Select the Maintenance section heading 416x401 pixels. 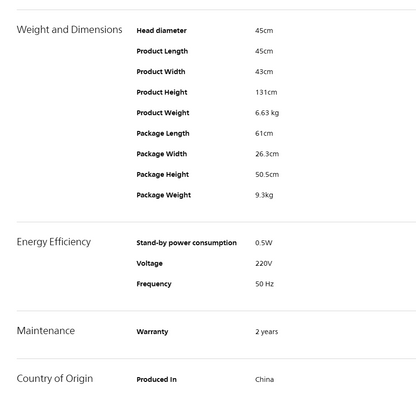pos(46,331)
